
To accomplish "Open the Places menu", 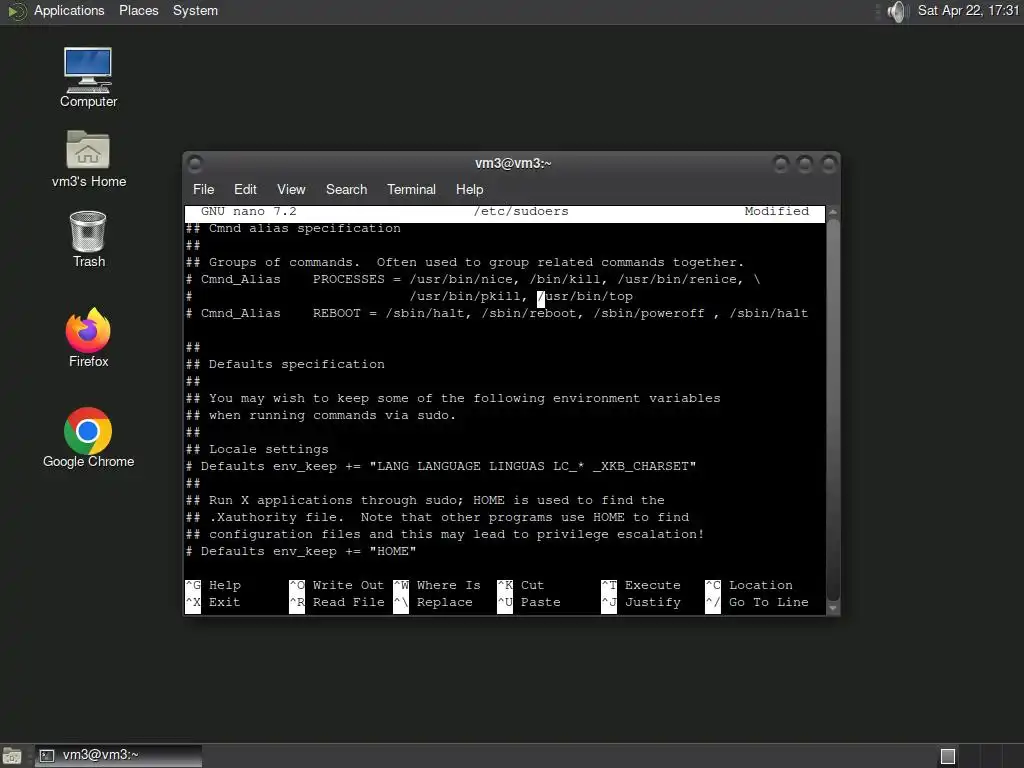I will (138, 10).
